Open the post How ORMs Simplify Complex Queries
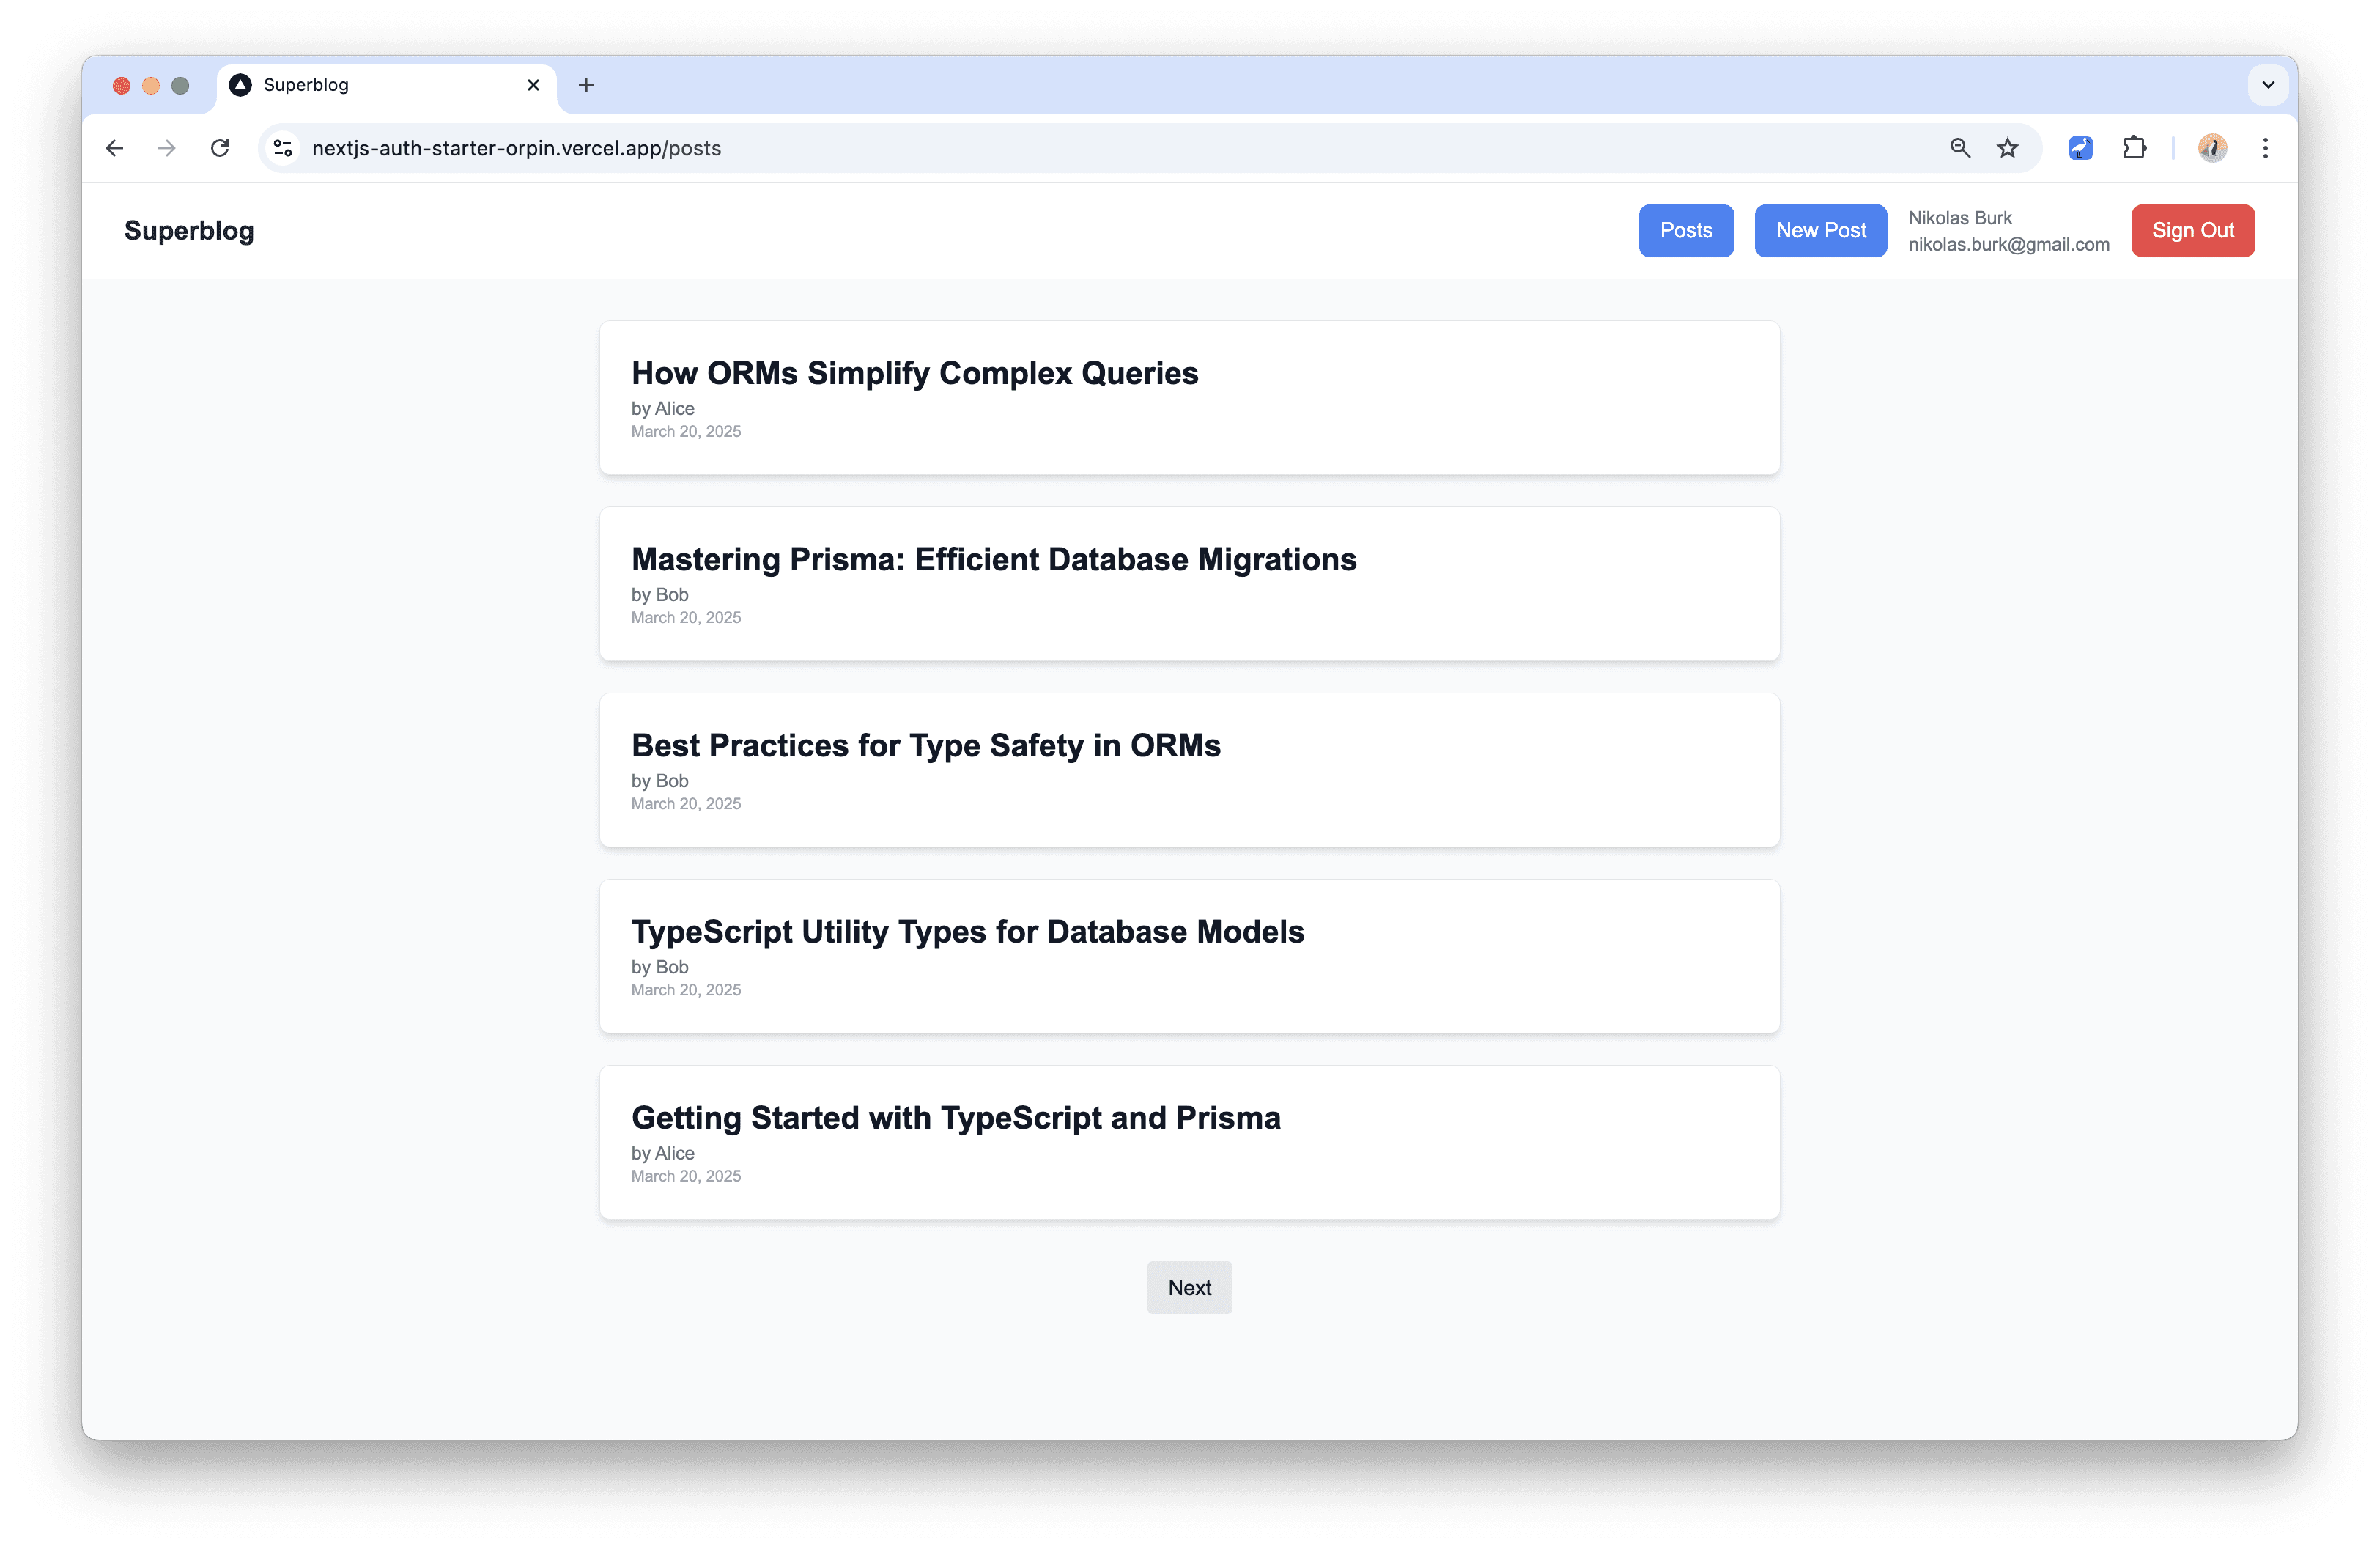2380x1548 pixels. tap(914, 373)
